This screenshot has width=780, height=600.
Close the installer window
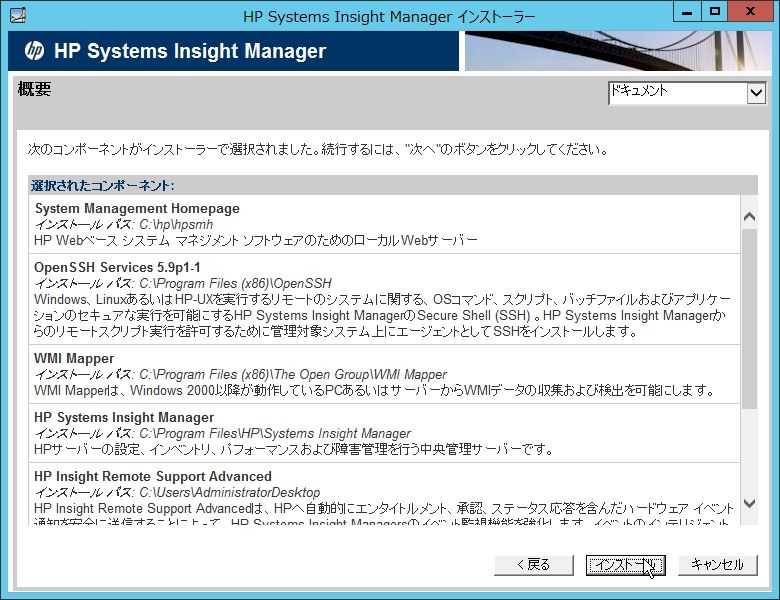750,12
